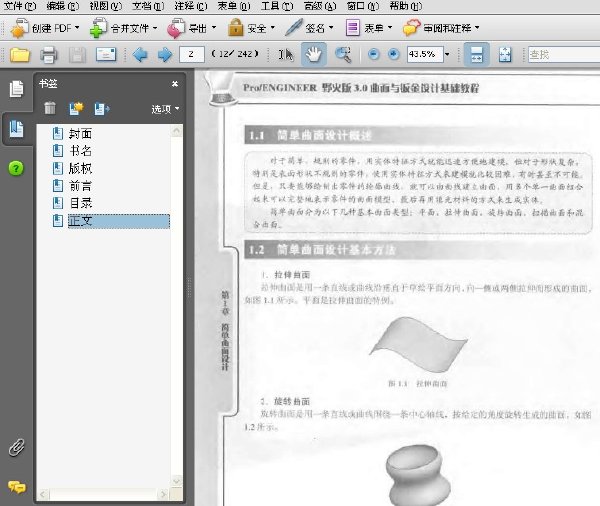Image resolution: width=600 pixels, height=506 pixels.
Task: Click bookmark panel scroll left arrow
Action: tap(43, 495)
